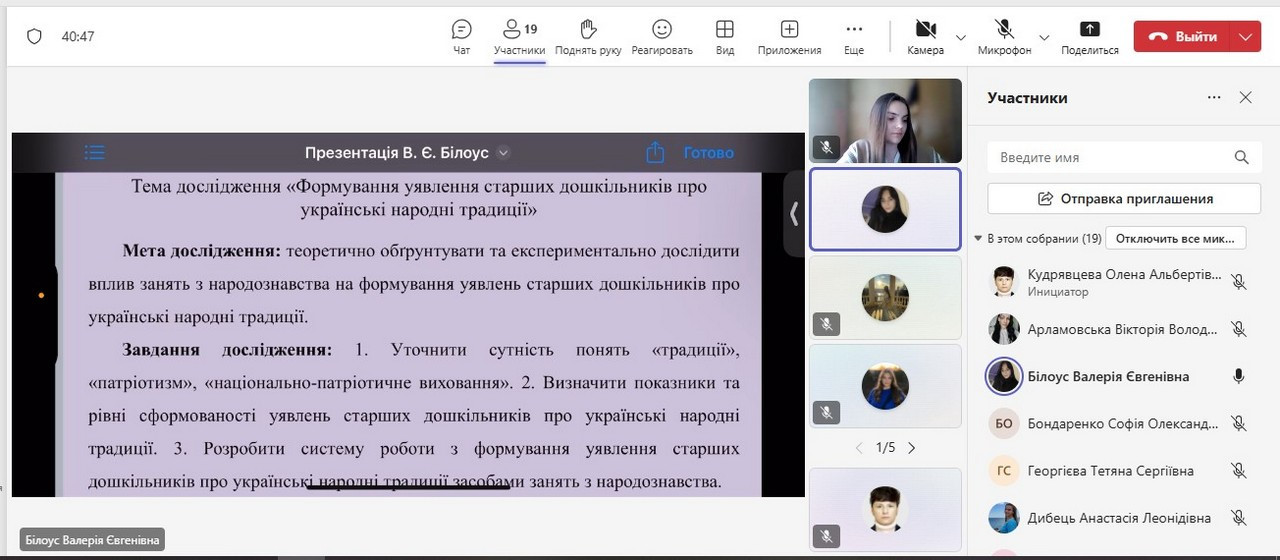1280x560 pixels.
Task: Click the Поднять руку hand icon
Action: (588, 36)
